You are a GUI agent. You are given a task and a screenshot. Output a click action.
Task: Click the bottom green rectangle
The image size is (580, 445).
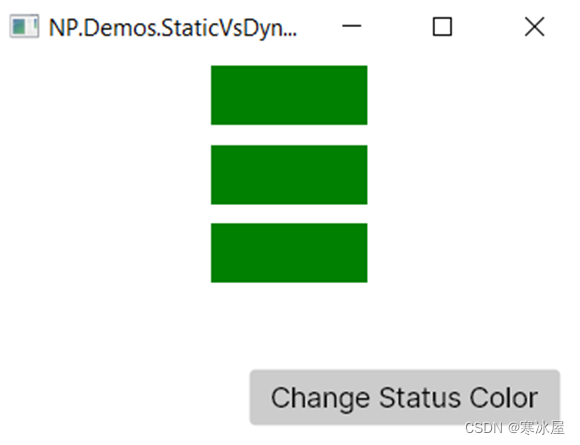[289, 253]
